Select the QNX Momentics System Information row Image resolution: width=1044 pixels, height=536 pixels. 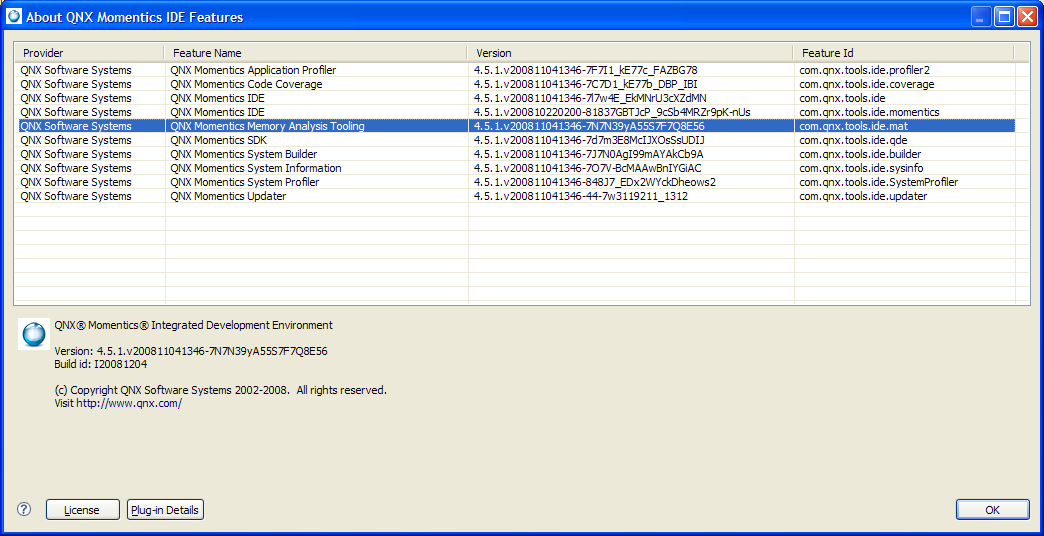coord(515,168)
